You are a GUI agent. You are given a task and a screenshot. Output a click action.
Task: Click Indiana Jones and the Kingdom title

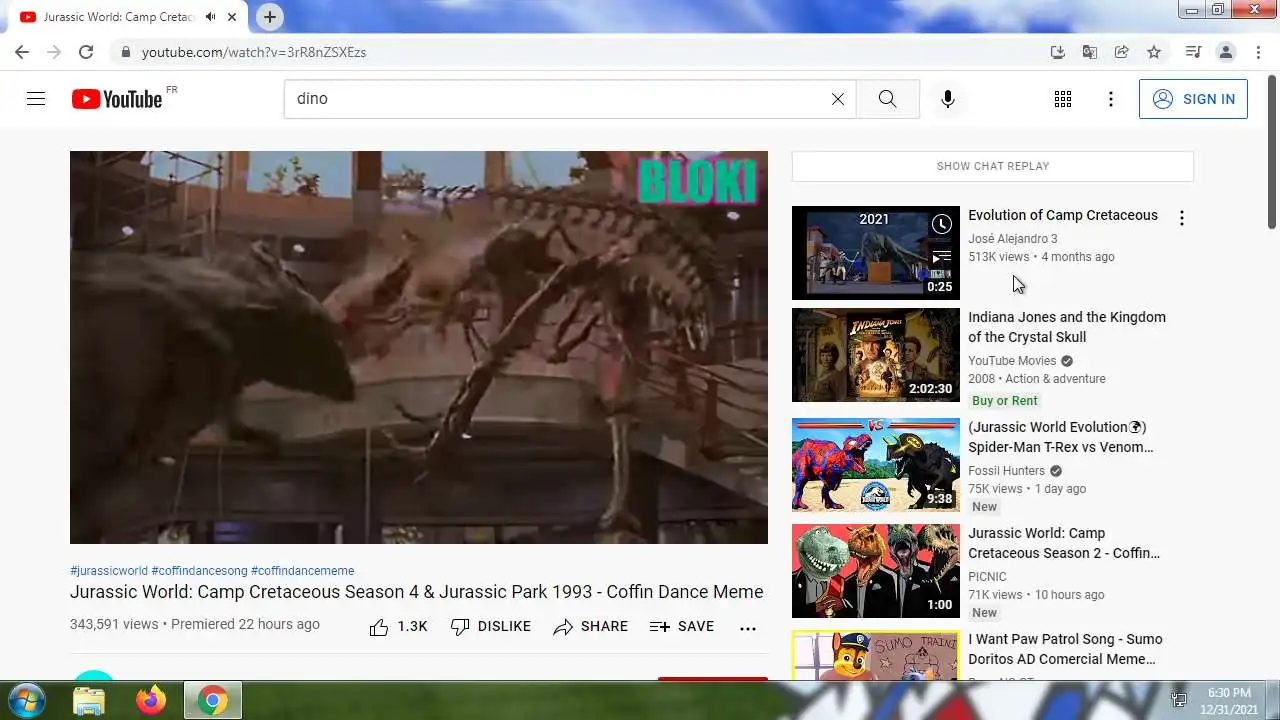1067,327
